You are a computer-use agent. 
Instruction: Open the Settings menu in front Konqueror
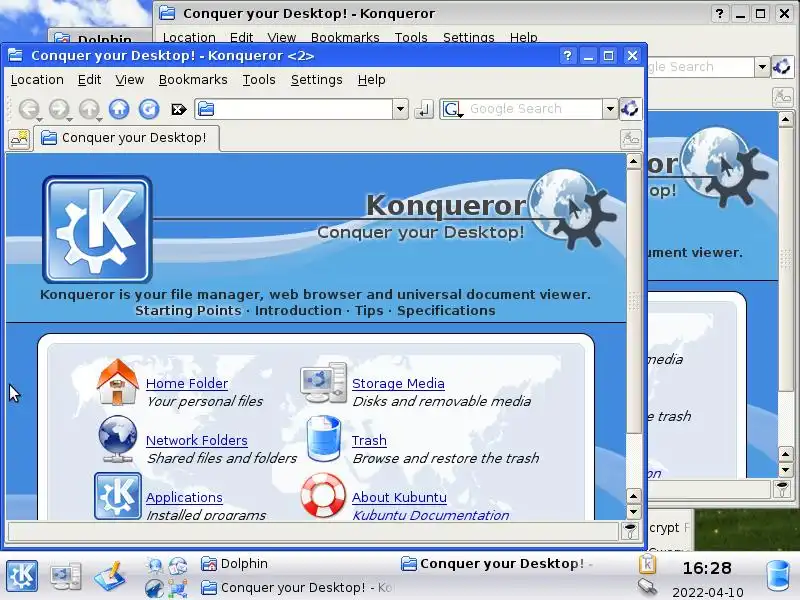316,80
